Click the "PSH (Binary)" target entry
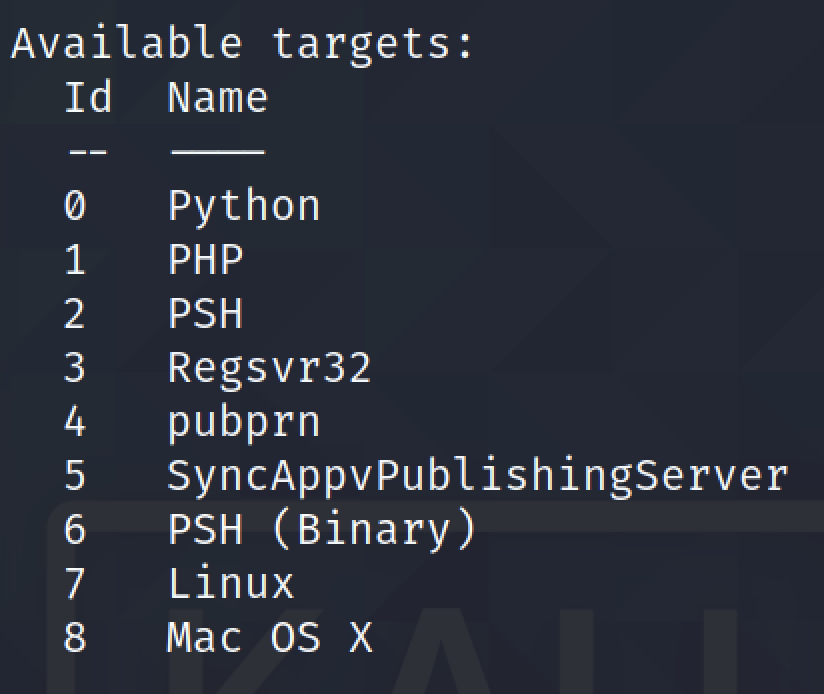 point(321,530)
